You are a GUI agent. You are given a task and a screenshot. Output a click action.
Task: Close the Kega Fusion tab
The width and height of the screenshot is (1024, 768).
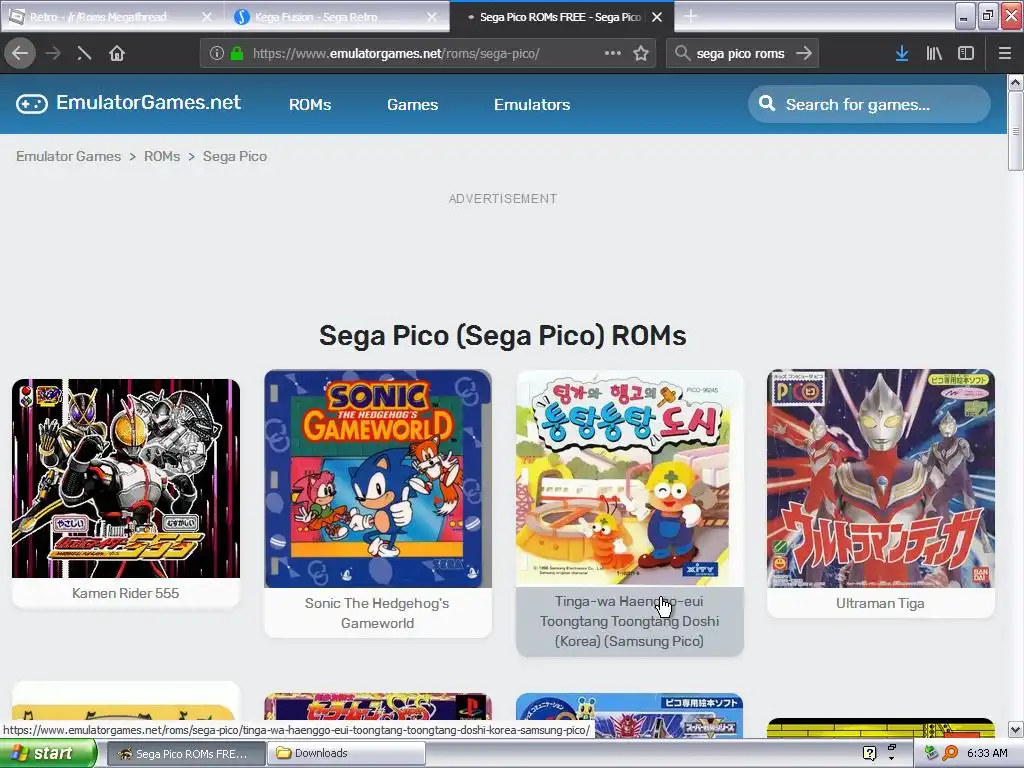(x=432, y=17)
